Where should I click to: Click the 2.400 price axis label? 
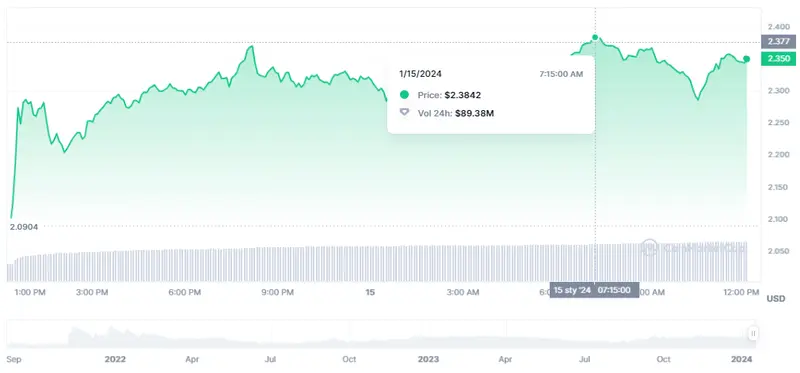tap(778, 27)
